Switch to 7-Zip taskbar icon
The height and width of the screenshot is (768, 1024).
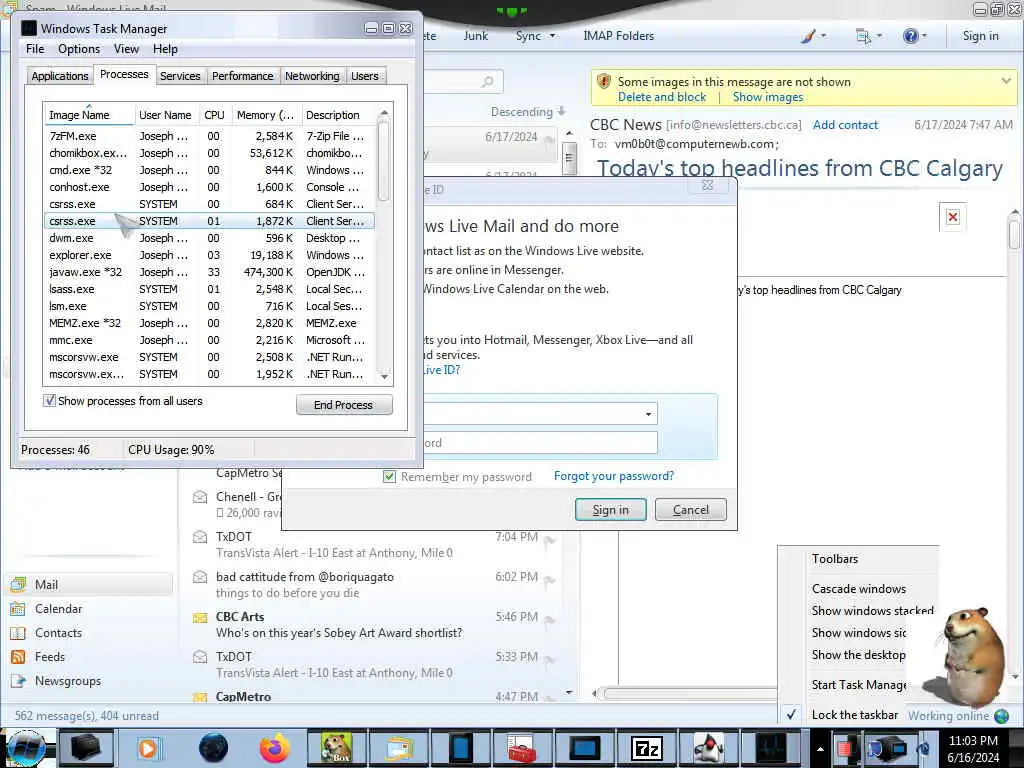(x=647, y=748)
